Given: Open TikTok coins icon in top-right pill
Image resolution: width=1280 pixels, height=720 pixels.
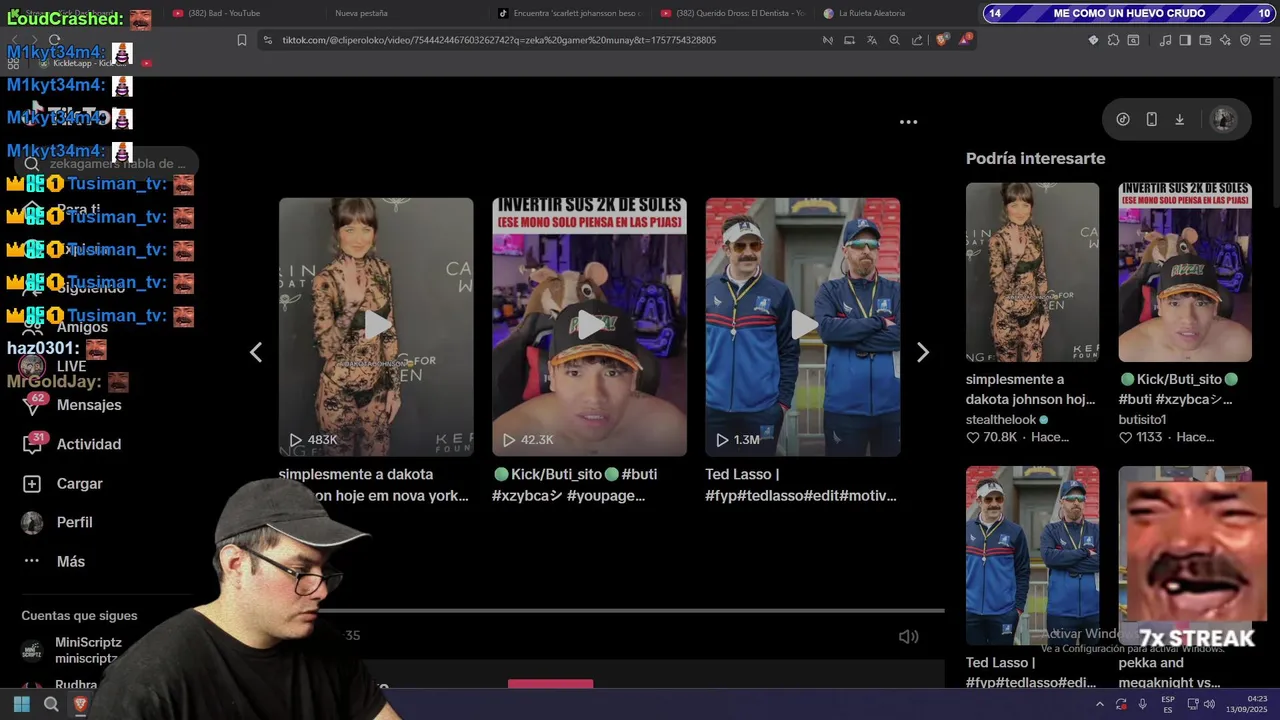Looking at the screenshot, I should [x=1123, y=119].
